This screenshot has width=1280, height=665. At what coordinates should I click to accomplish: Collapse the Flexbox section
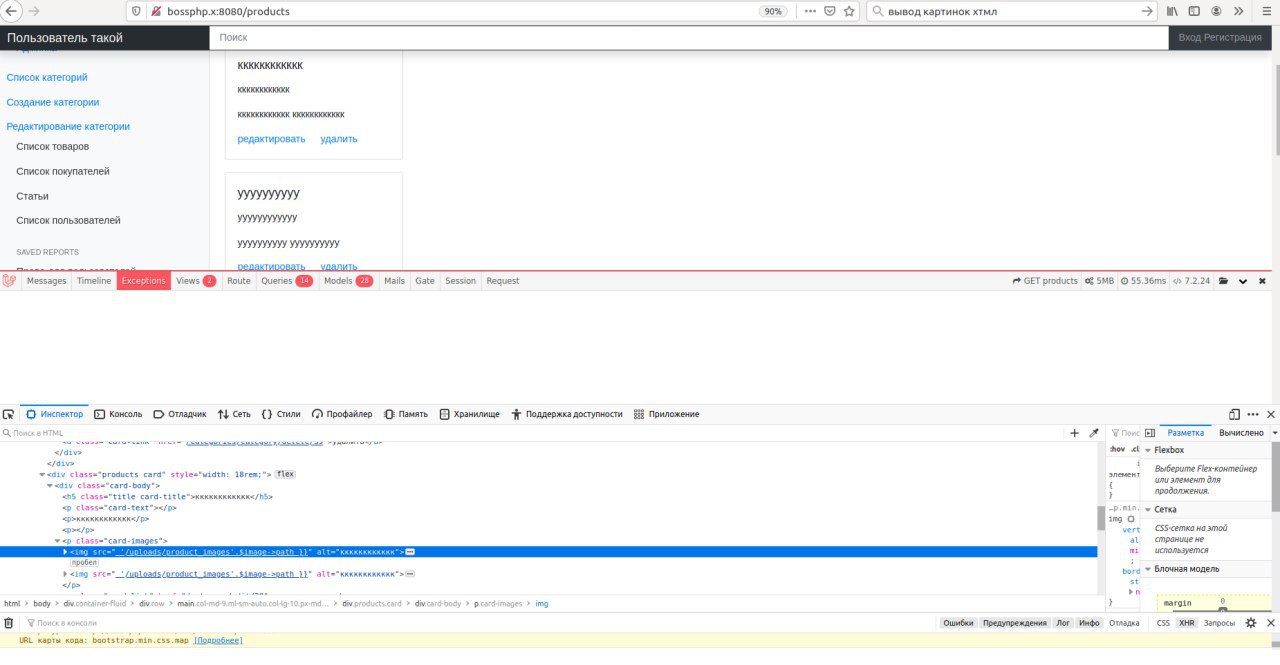[1148, 451]
